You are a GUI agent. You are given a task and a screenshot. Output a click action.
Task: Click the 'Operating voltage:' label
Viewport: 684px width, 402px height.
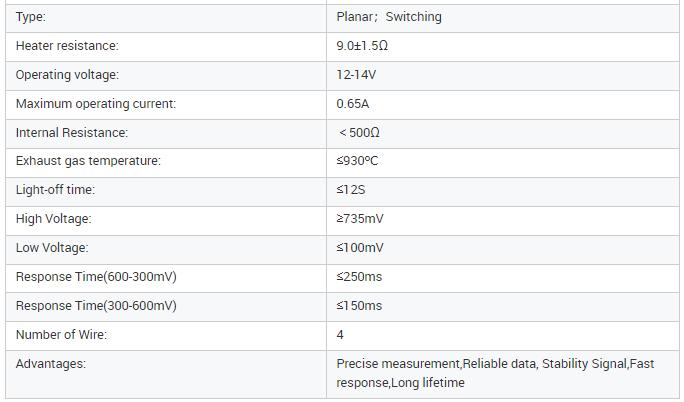[67, 75]
